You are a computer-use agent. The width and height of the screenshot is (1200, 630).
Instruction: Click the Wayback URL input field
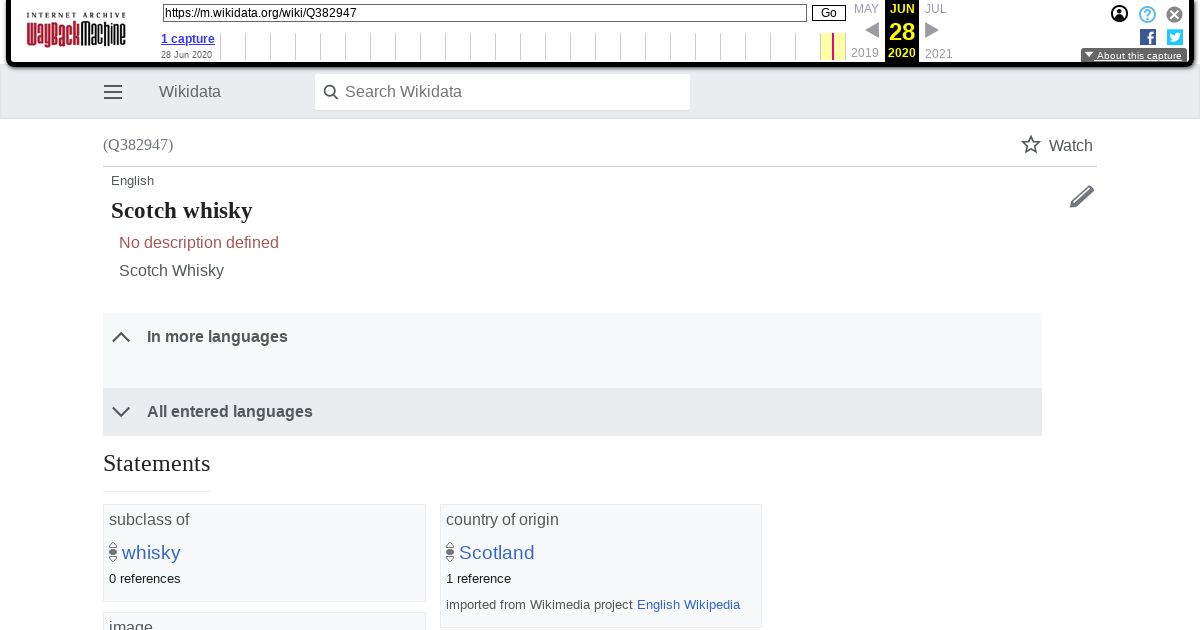(x=485, y=13)
